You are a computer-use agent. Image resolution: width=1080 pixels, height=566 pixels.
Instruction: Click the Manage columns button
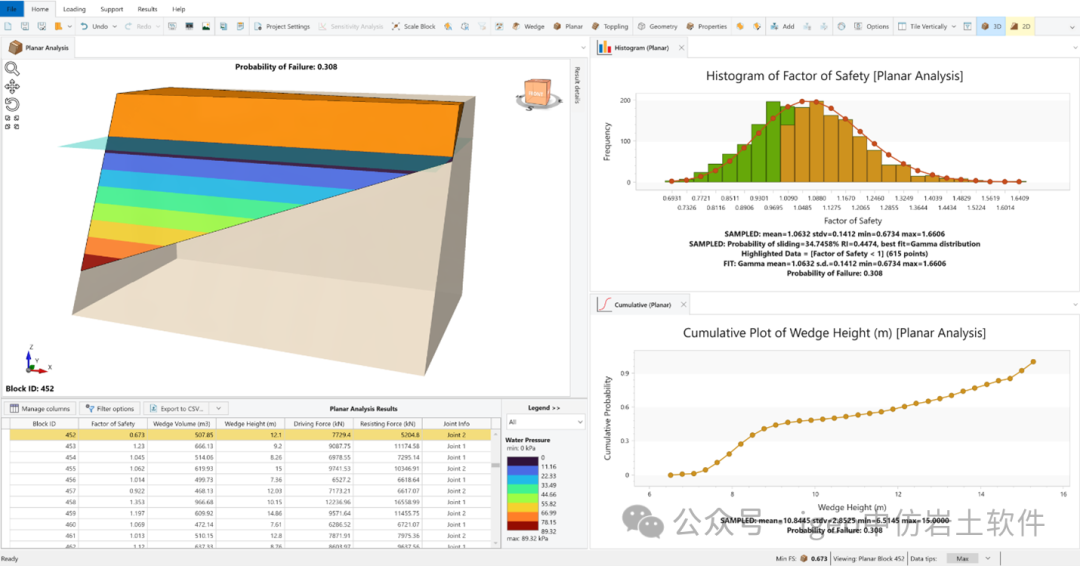click(40, 408)
